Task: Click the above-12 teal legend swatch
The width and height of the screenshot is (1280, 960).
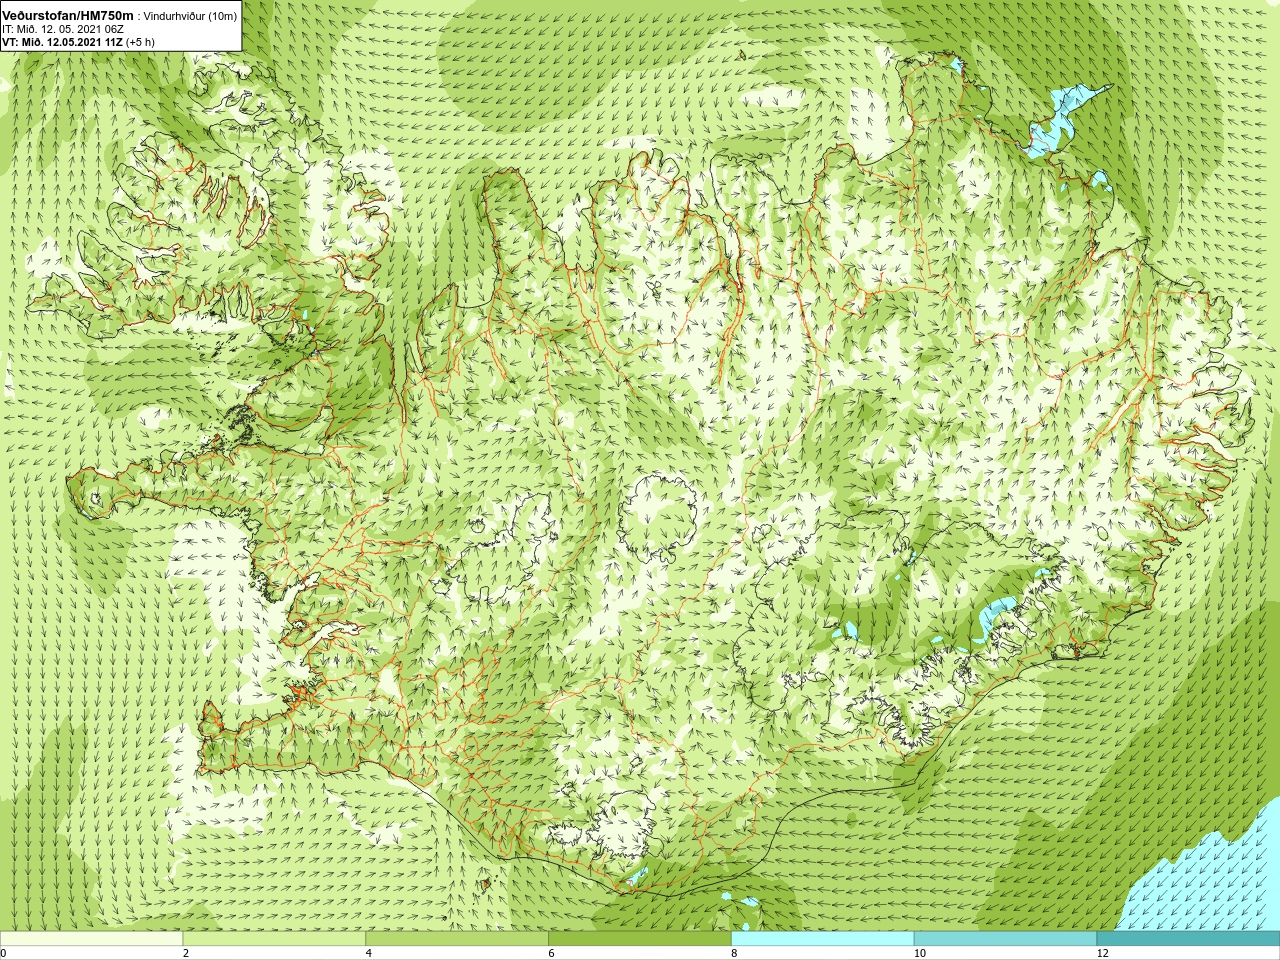Action: tap(1188, 939)
